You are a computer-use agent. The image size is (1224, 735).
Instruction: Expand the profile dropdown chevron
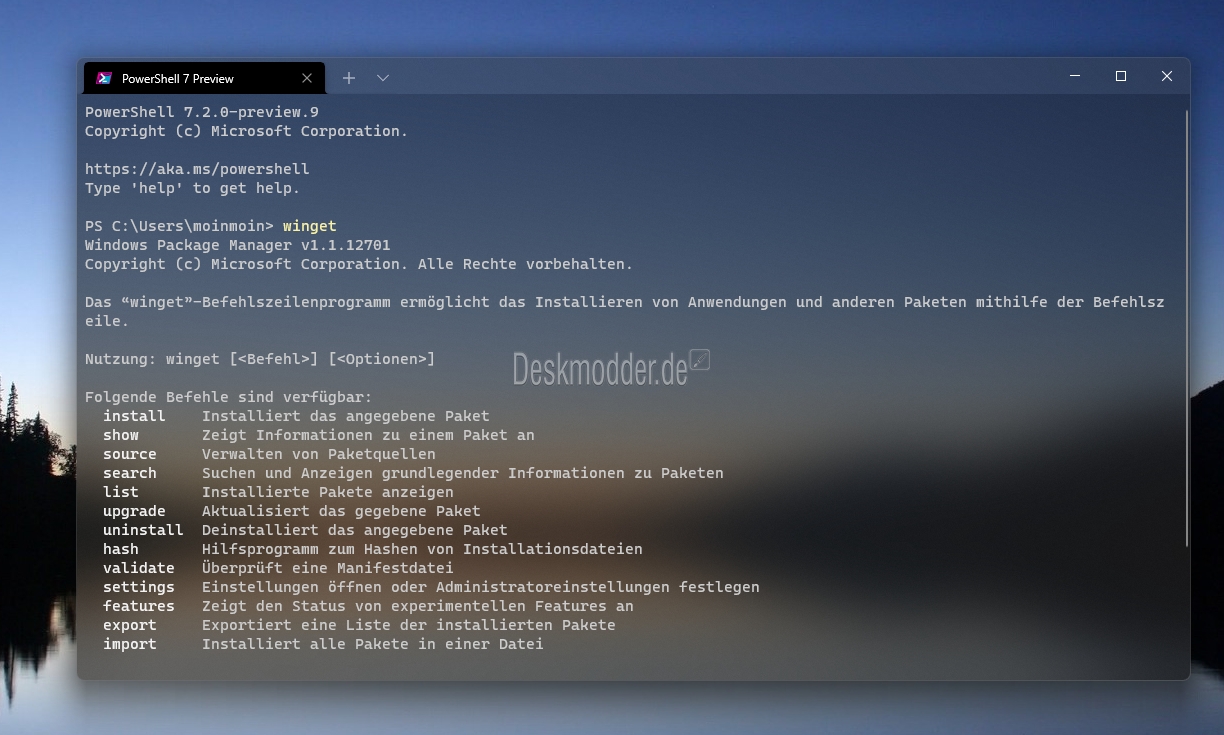pyautogui.click(x=383, y=78)
